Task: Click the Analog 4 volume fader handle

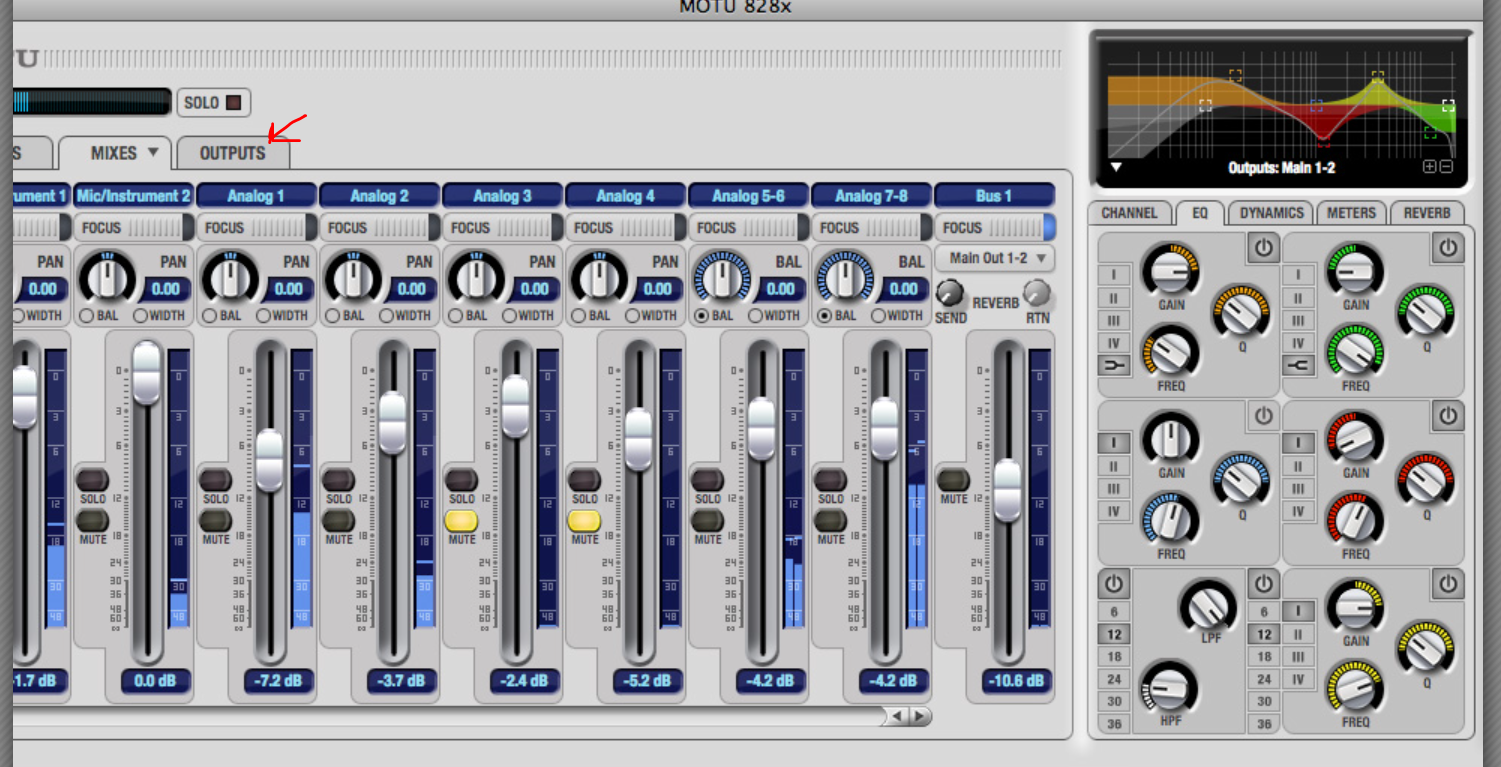Action: [x=638, y=433]
